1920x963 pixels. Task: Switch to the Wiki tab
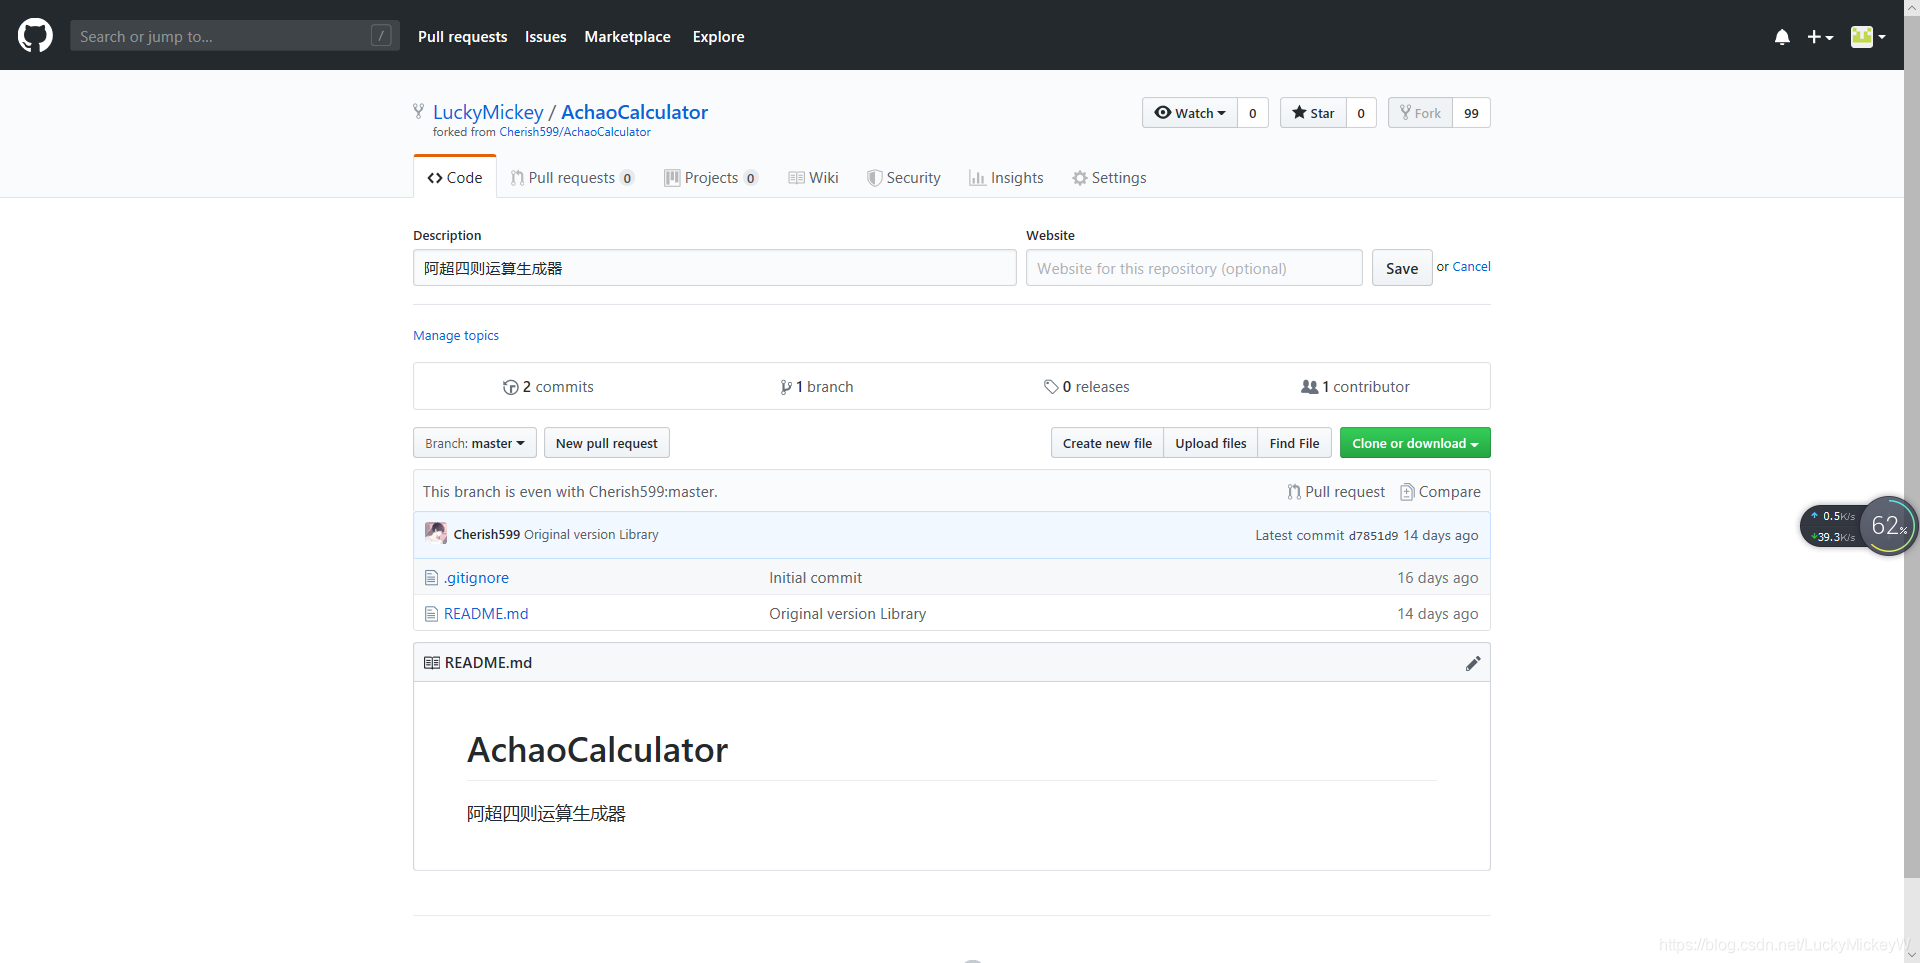[x=813, y=178]
